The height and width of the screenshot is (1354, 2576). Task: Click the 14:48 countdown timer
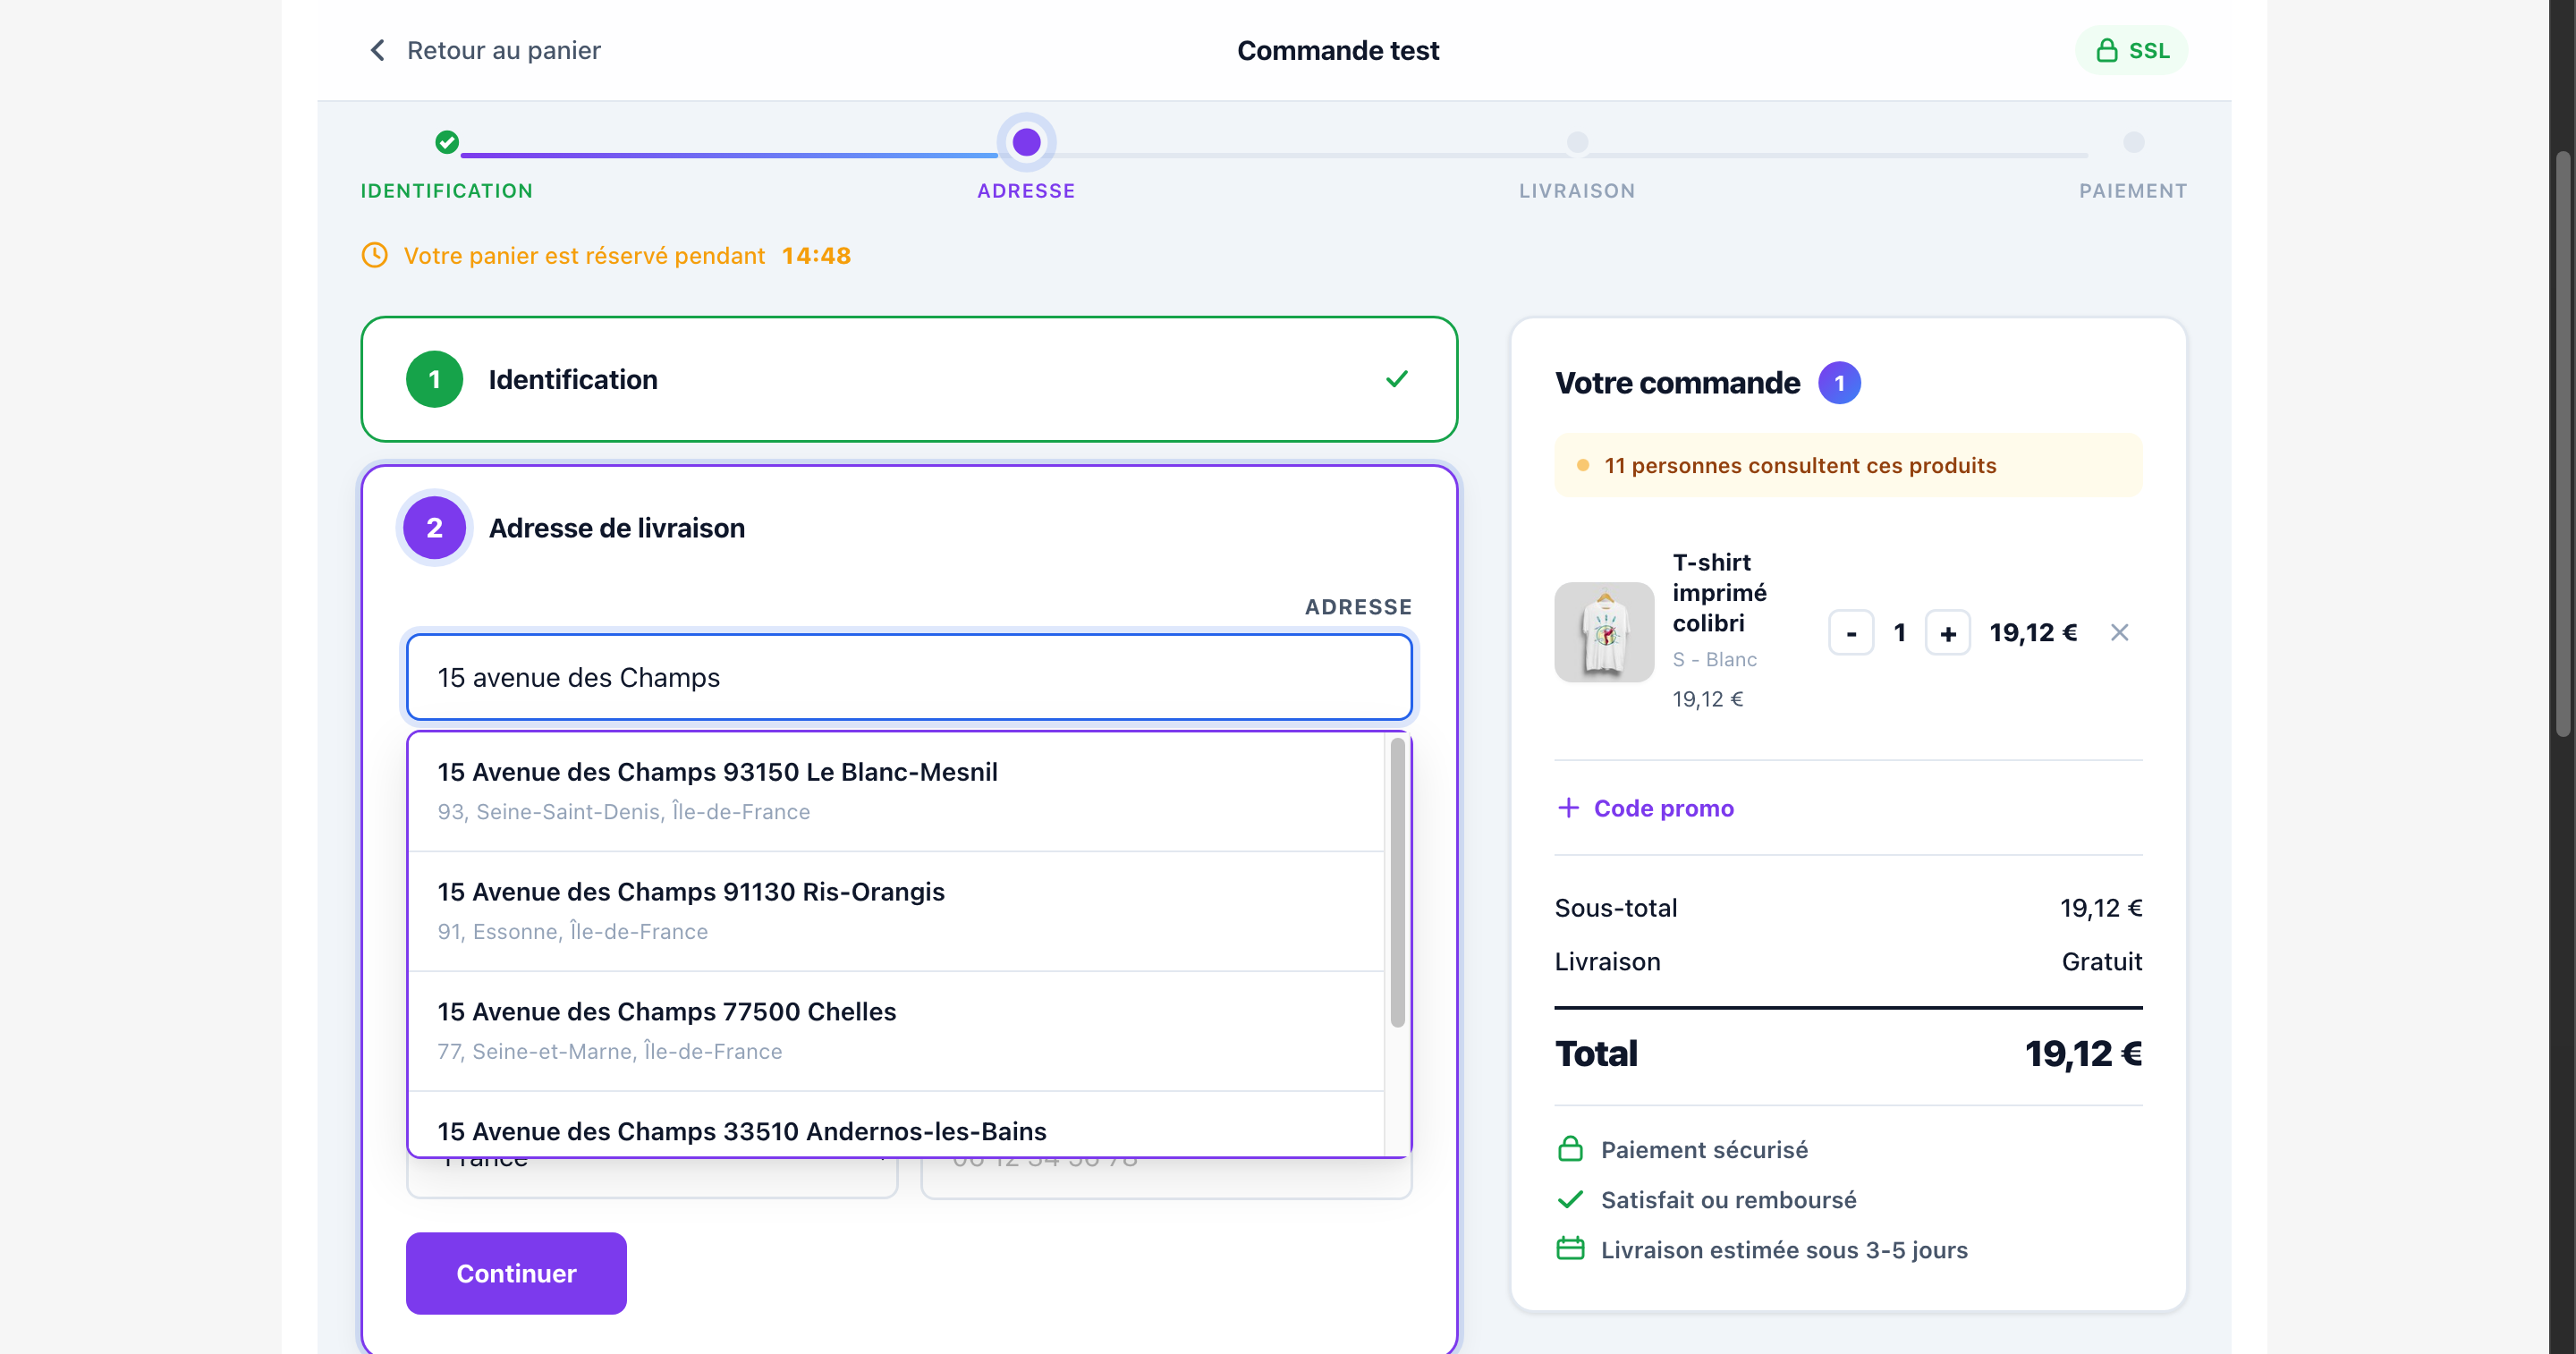[x=816, y=256]
